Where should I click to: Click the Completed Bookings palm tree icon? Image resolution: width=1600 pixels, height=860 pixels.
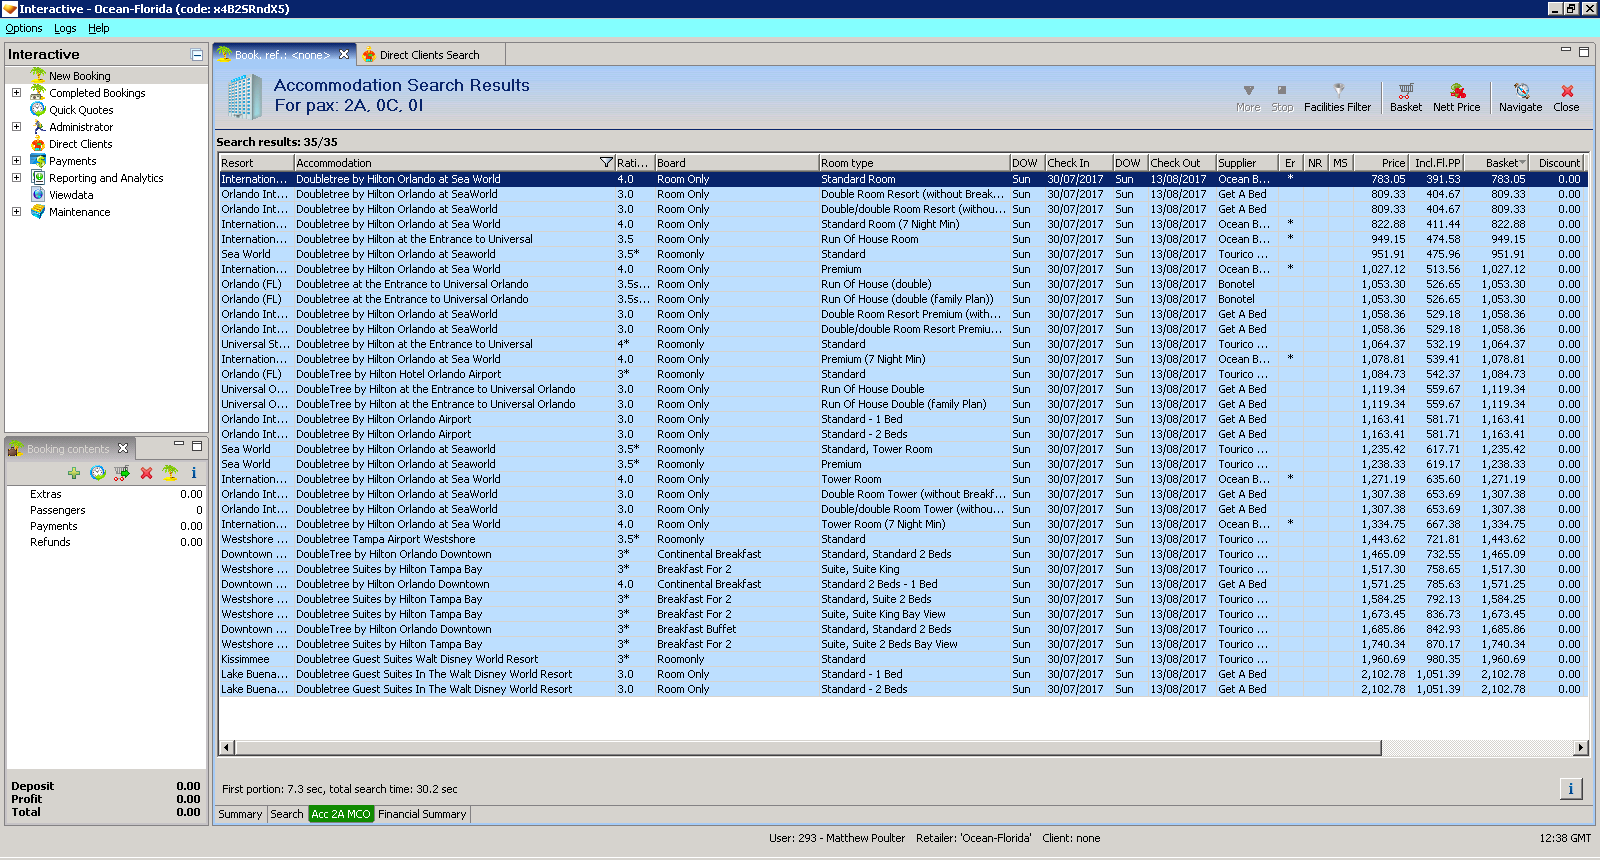click(38, 93)
